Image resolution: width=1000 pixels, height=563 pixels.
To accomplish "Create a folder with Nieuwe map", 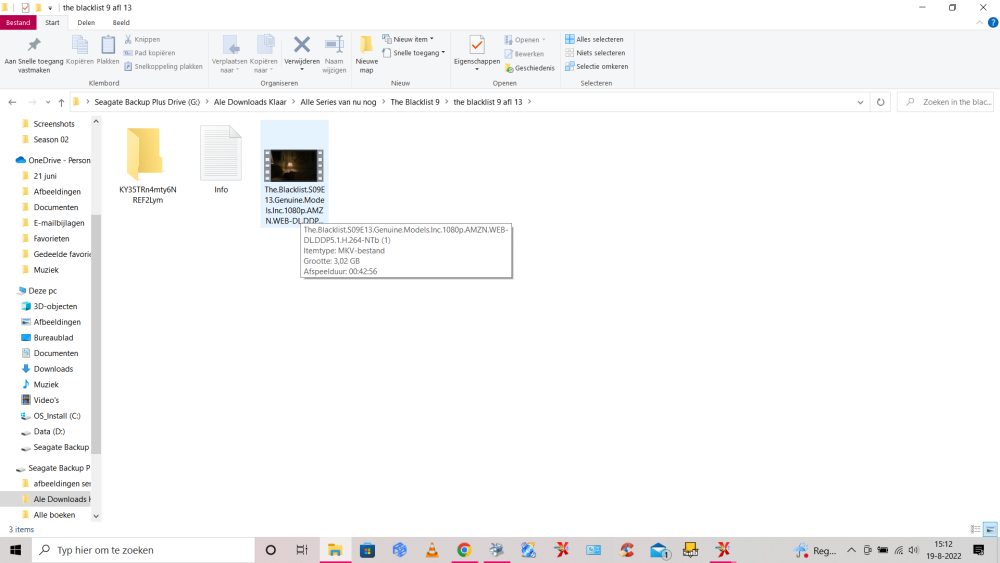I will [366, 50].
